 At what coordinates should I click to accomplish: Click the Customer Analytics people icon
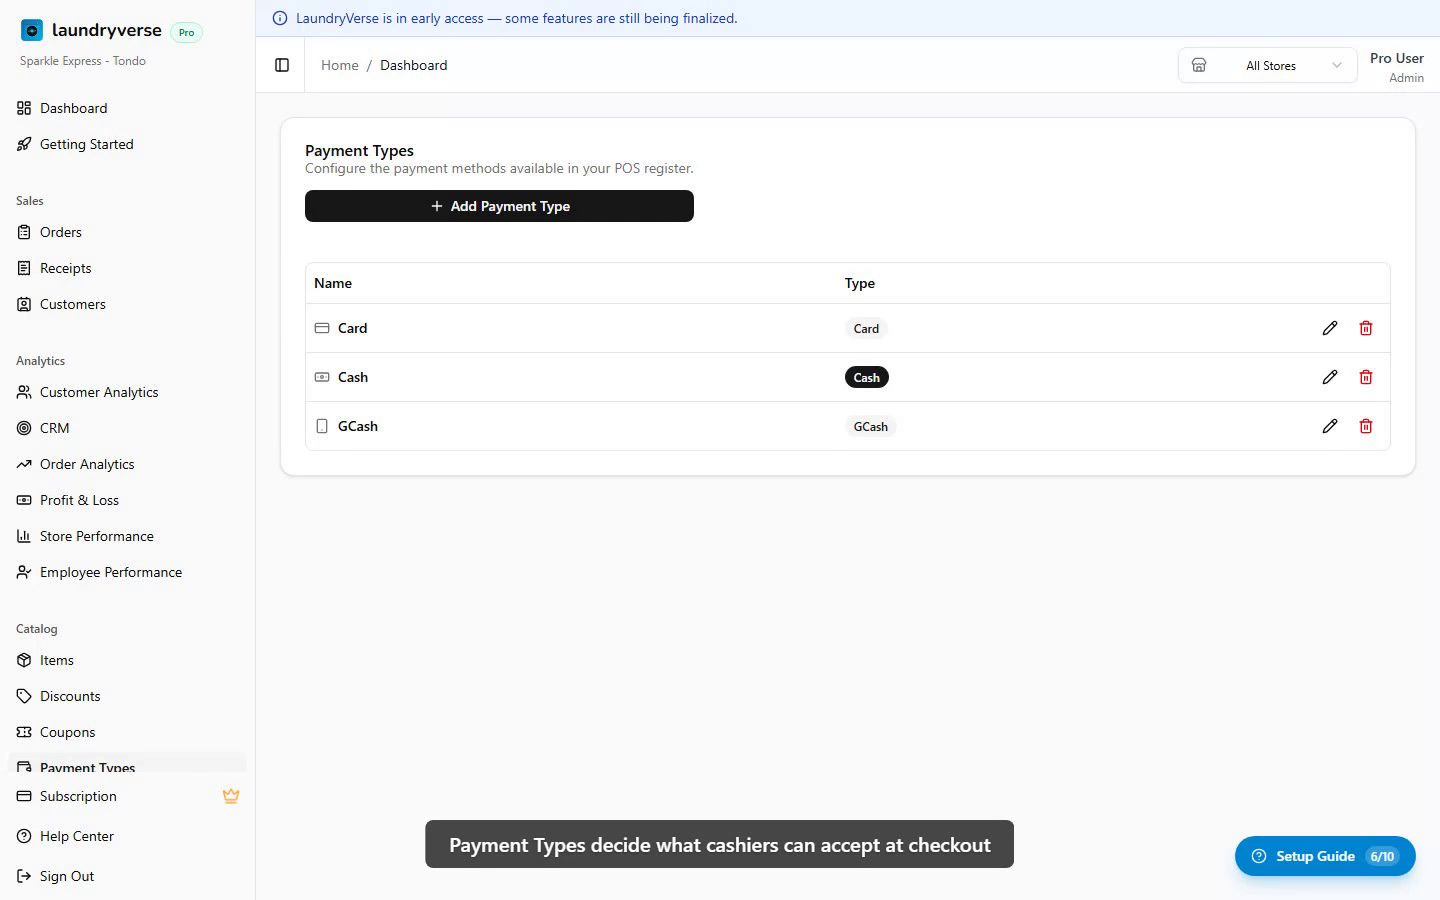24,392
